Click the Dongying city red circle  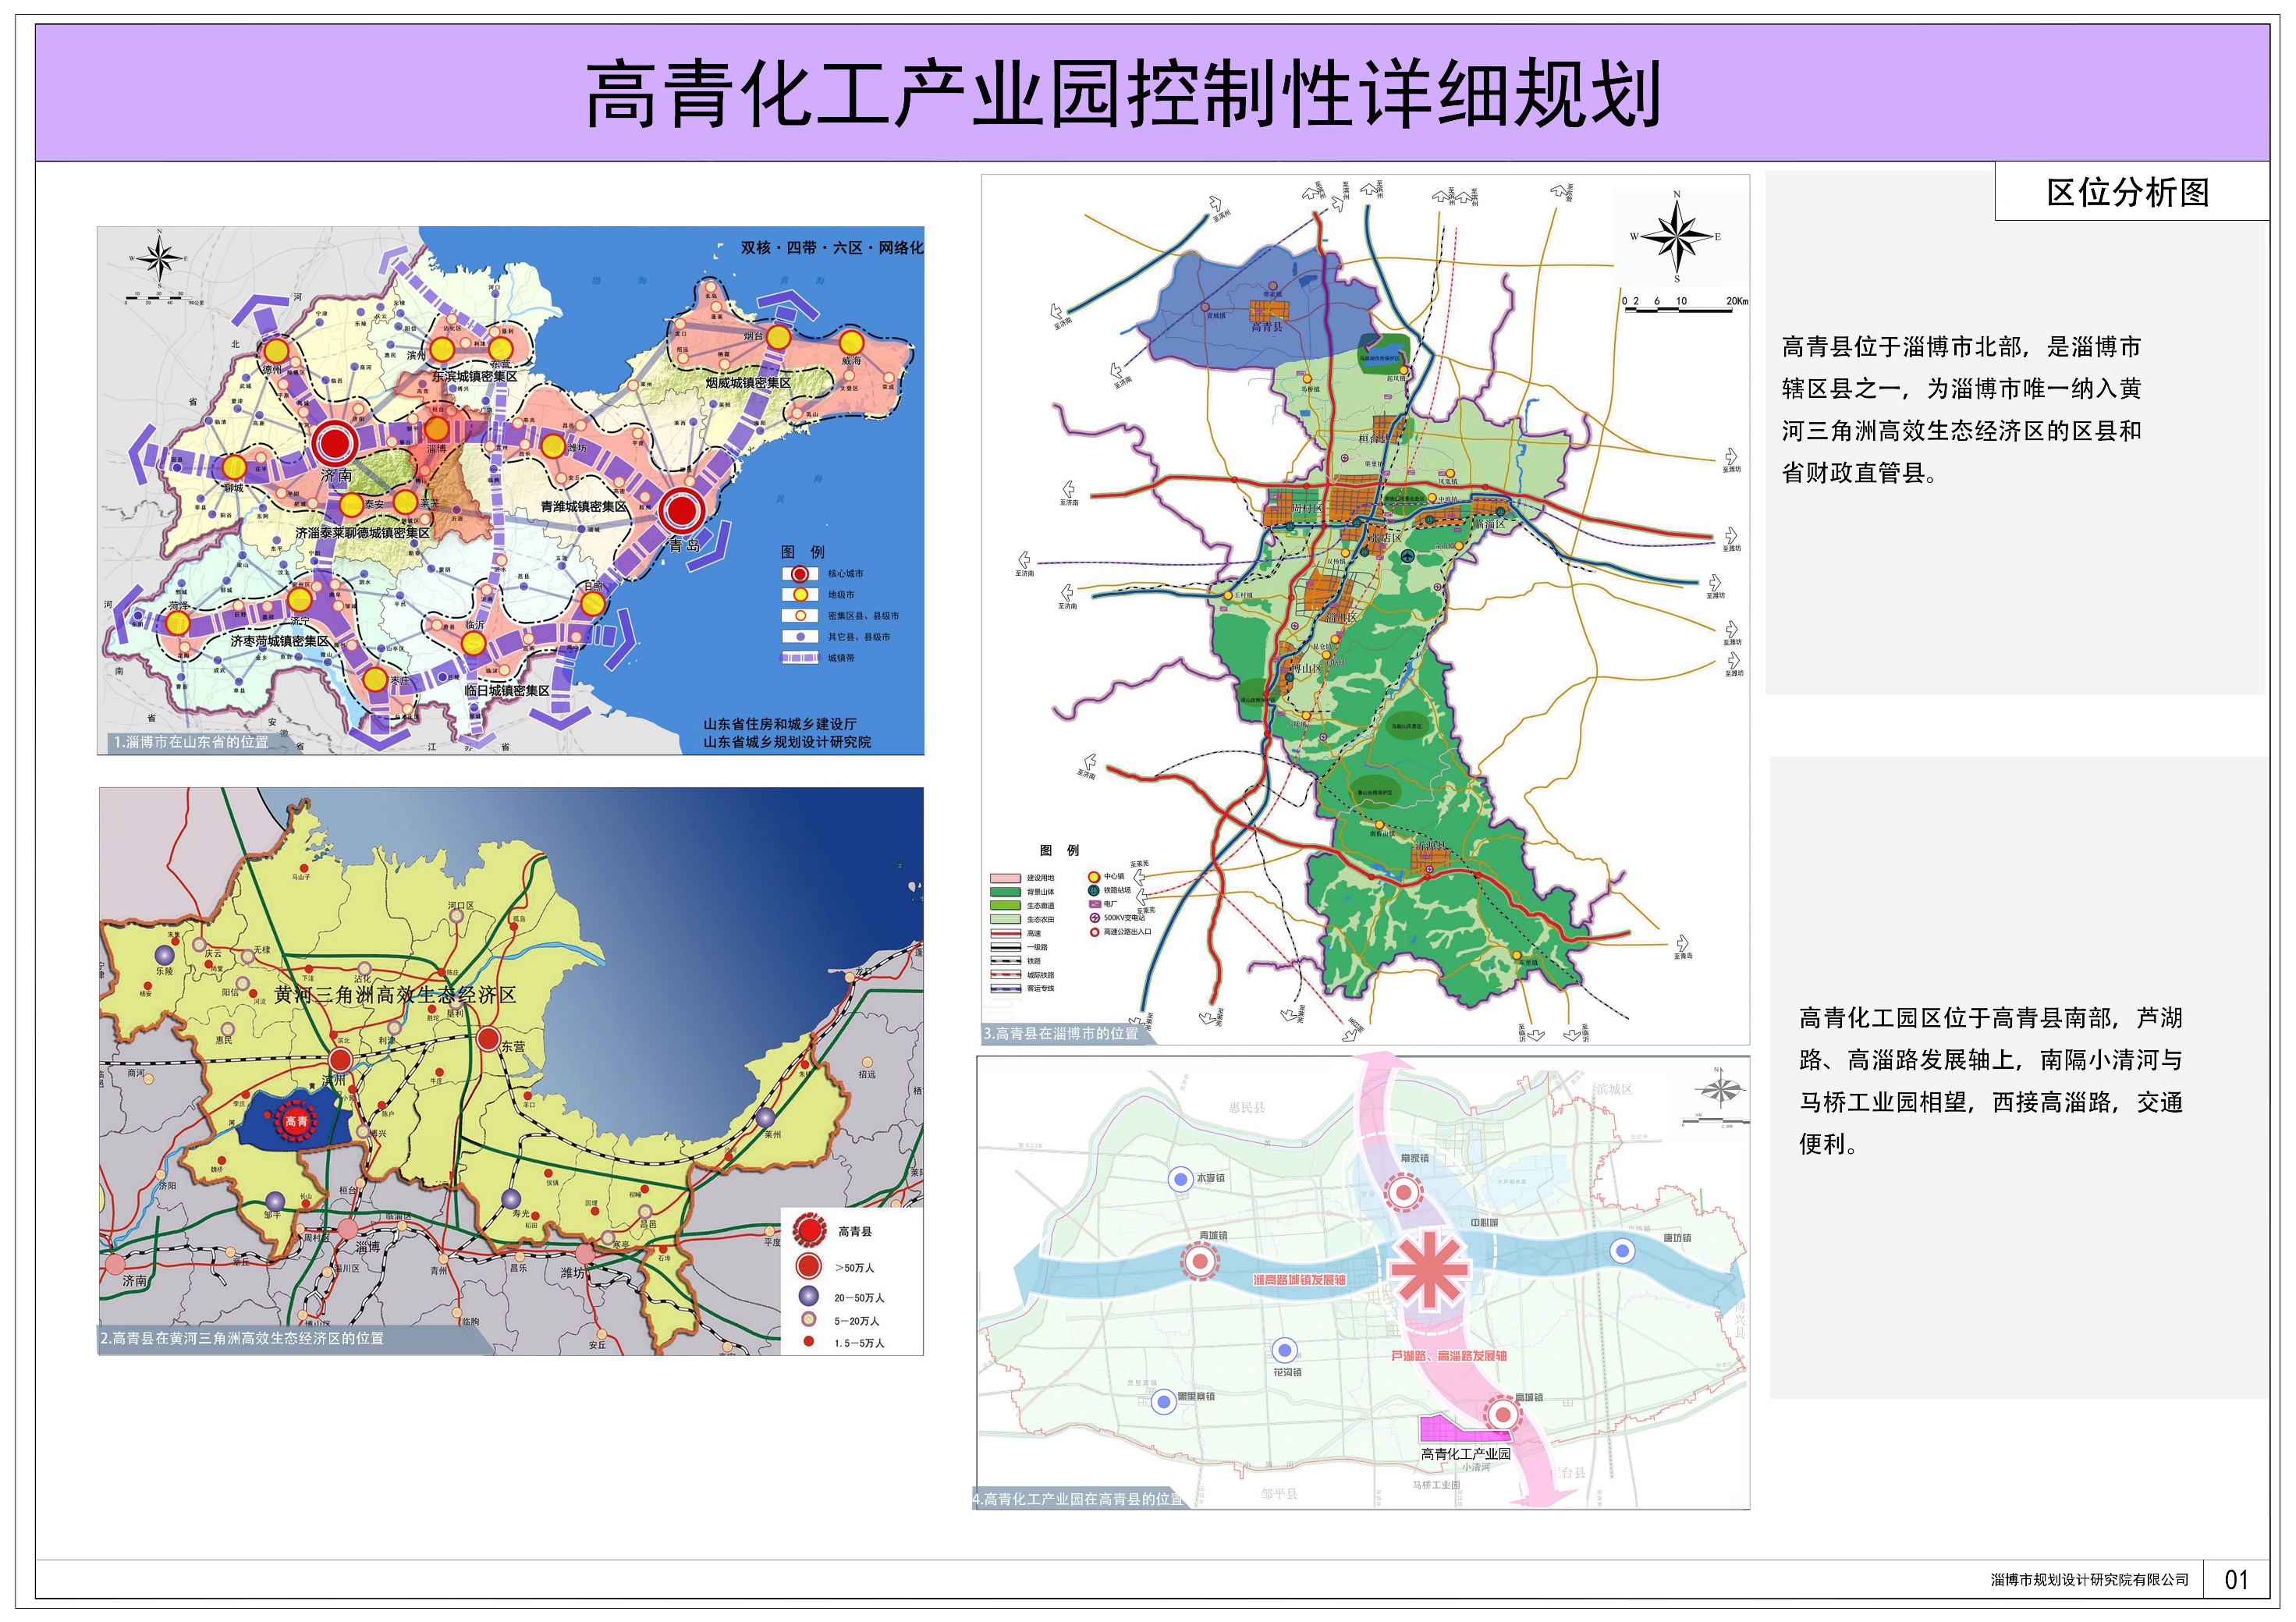click(488, 1038)
